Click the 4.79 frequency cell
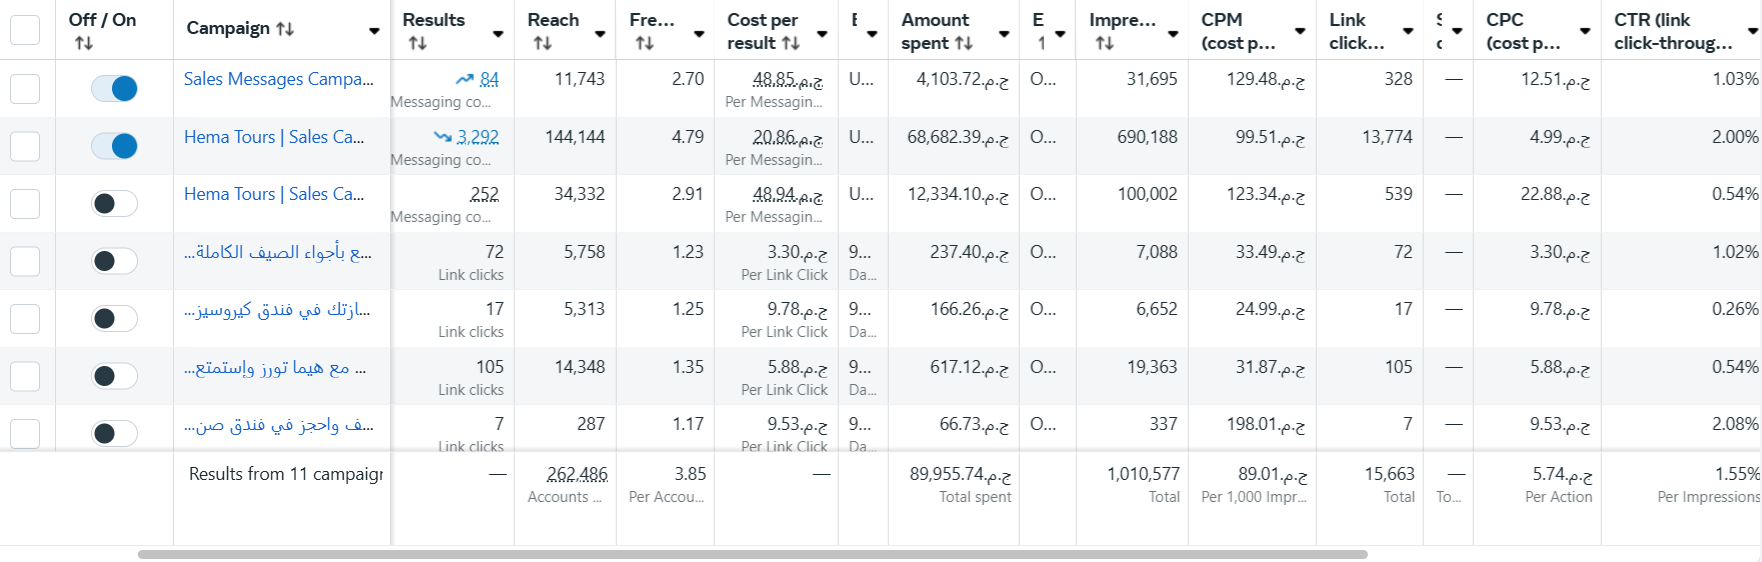Viewport: 1762px width, 562px height. click(x=688, y=137)
